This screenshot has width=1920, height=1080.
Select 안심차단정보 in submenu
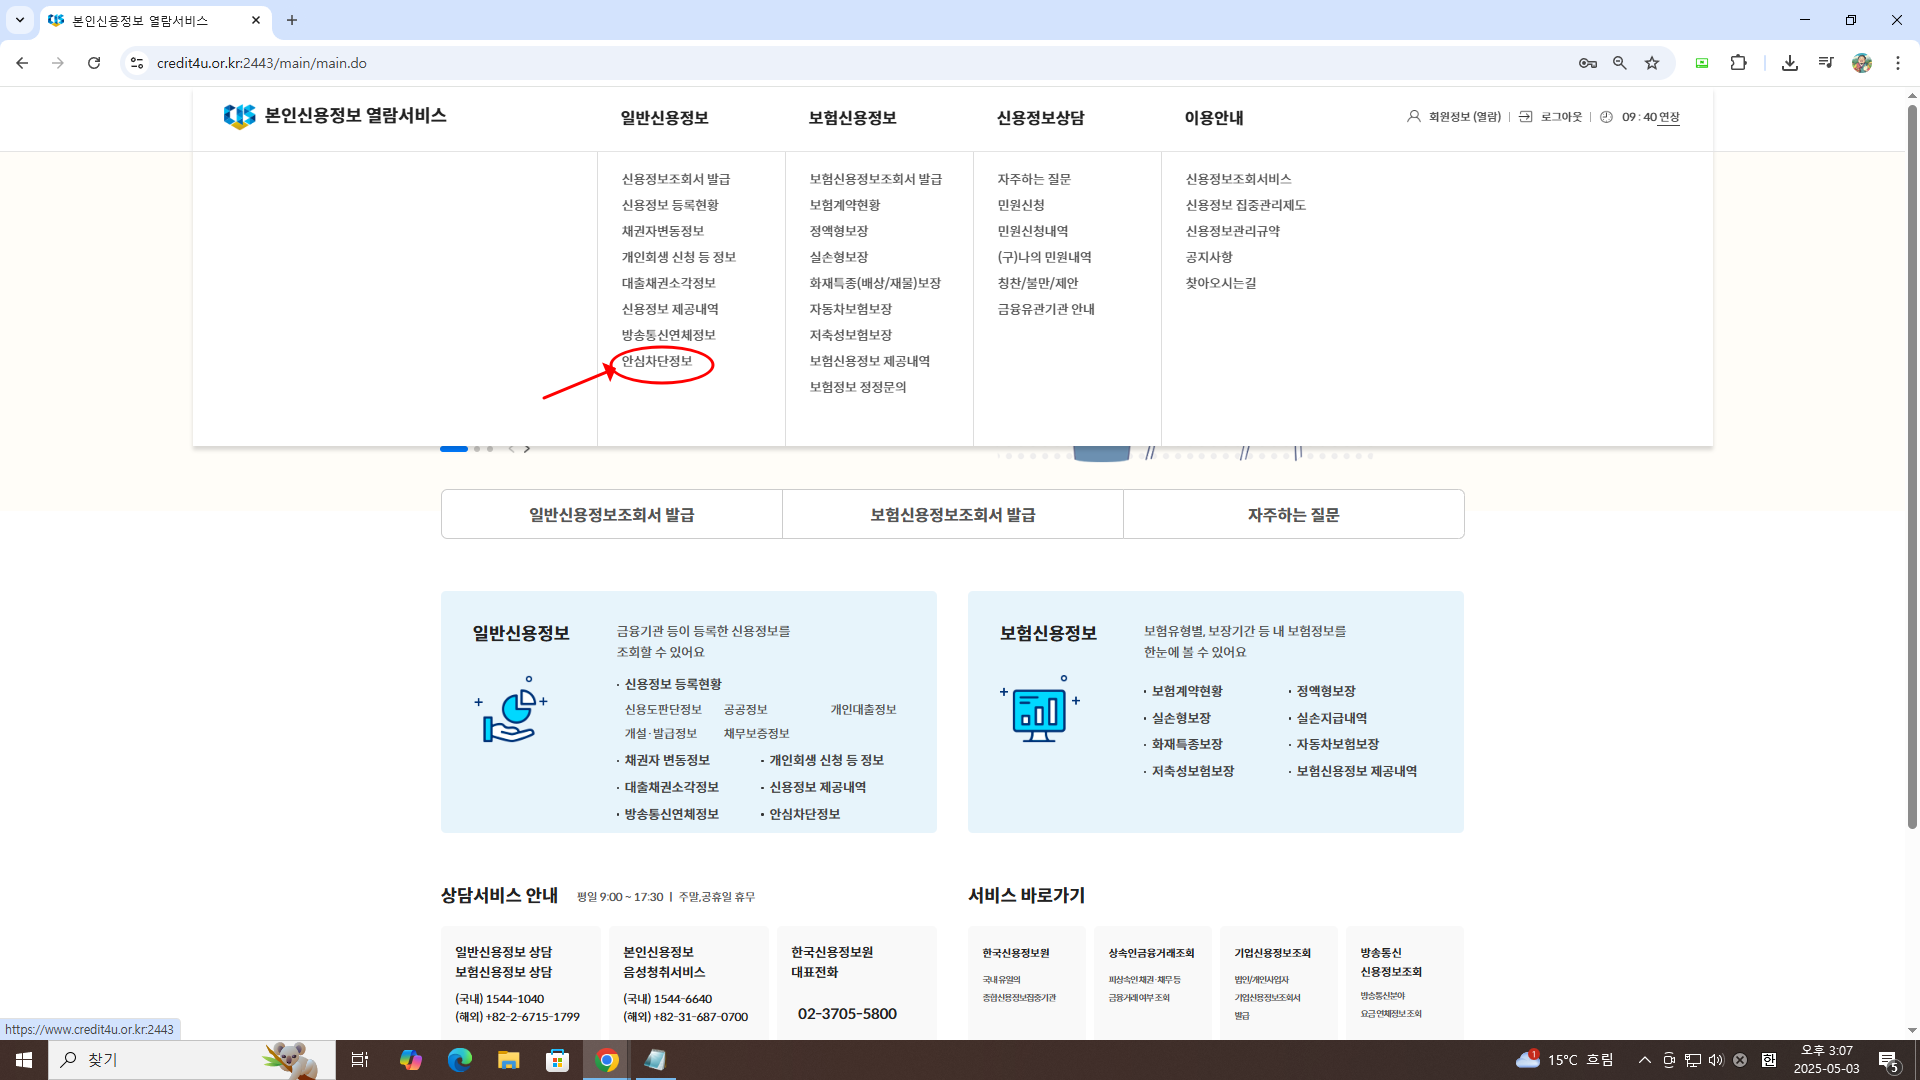[657, 361]
